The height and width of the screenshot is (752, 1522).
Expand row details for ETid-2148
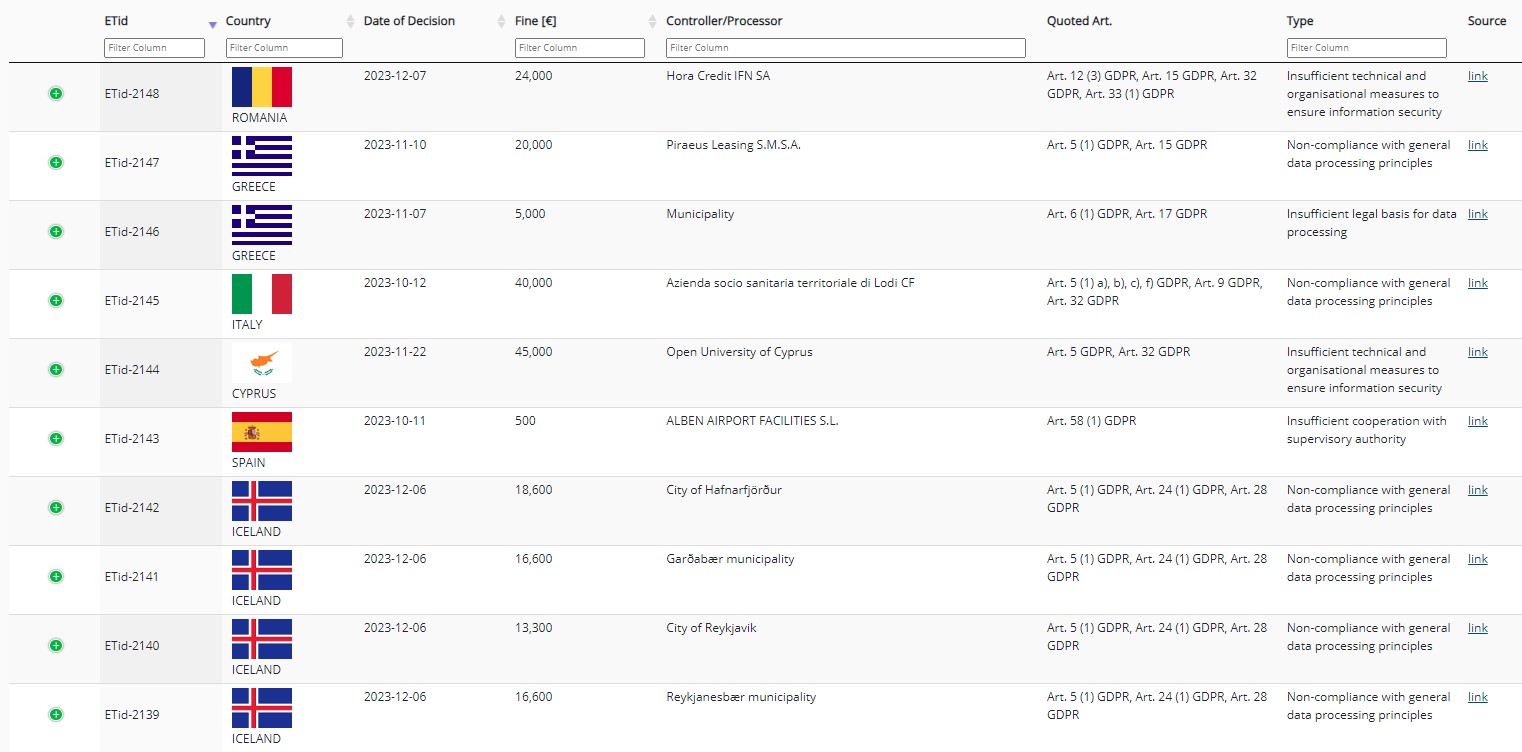(56, 94)
